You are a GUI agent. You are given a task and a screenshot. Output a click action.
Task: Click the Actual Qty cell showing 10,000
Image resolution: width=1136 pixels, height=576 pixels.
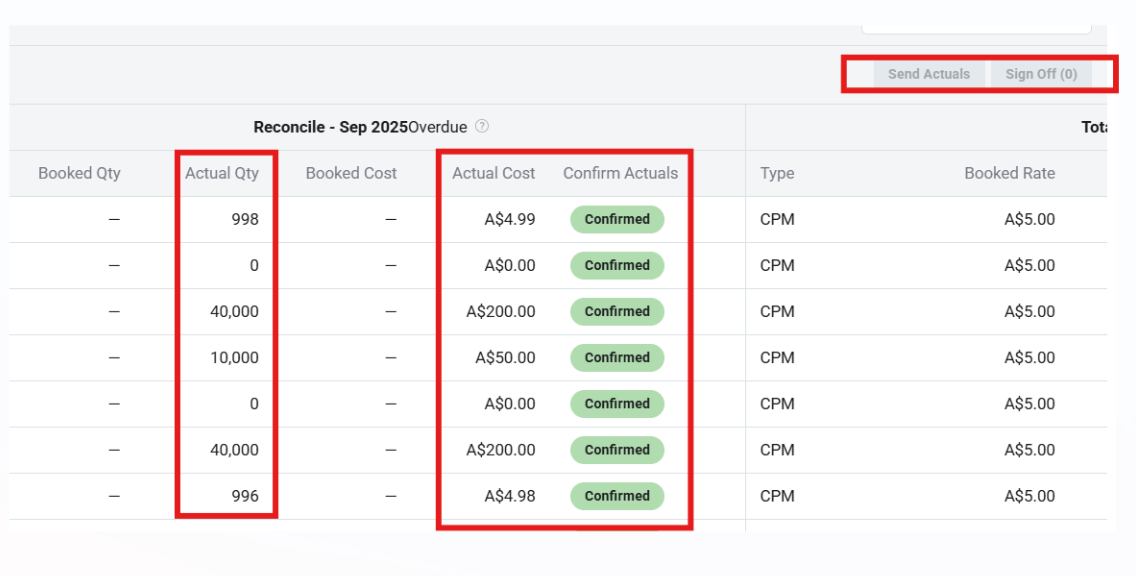(235, 357)
